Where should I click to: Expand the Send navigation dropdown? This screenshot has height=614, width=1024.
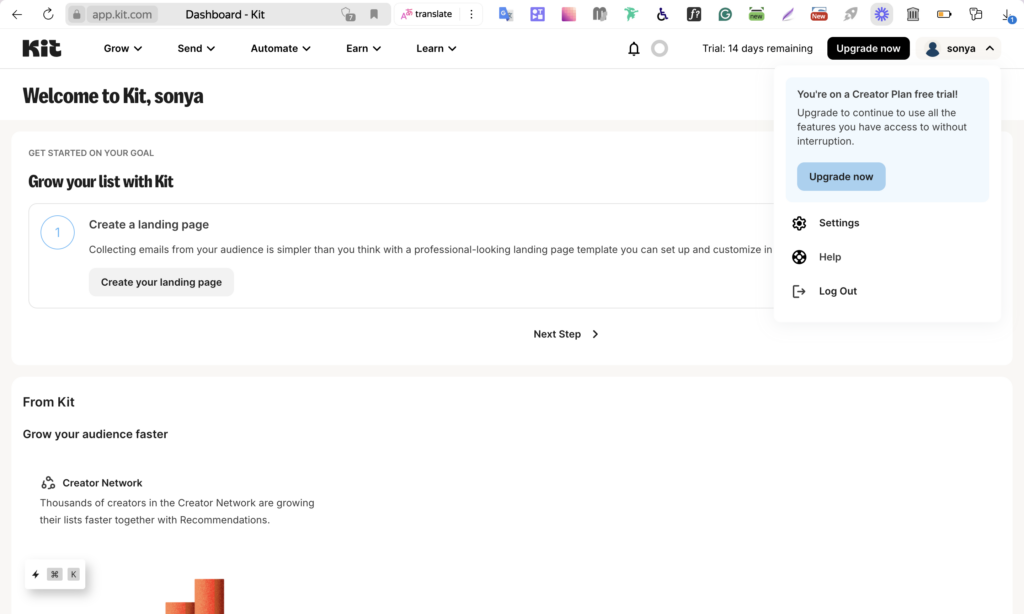196,48
